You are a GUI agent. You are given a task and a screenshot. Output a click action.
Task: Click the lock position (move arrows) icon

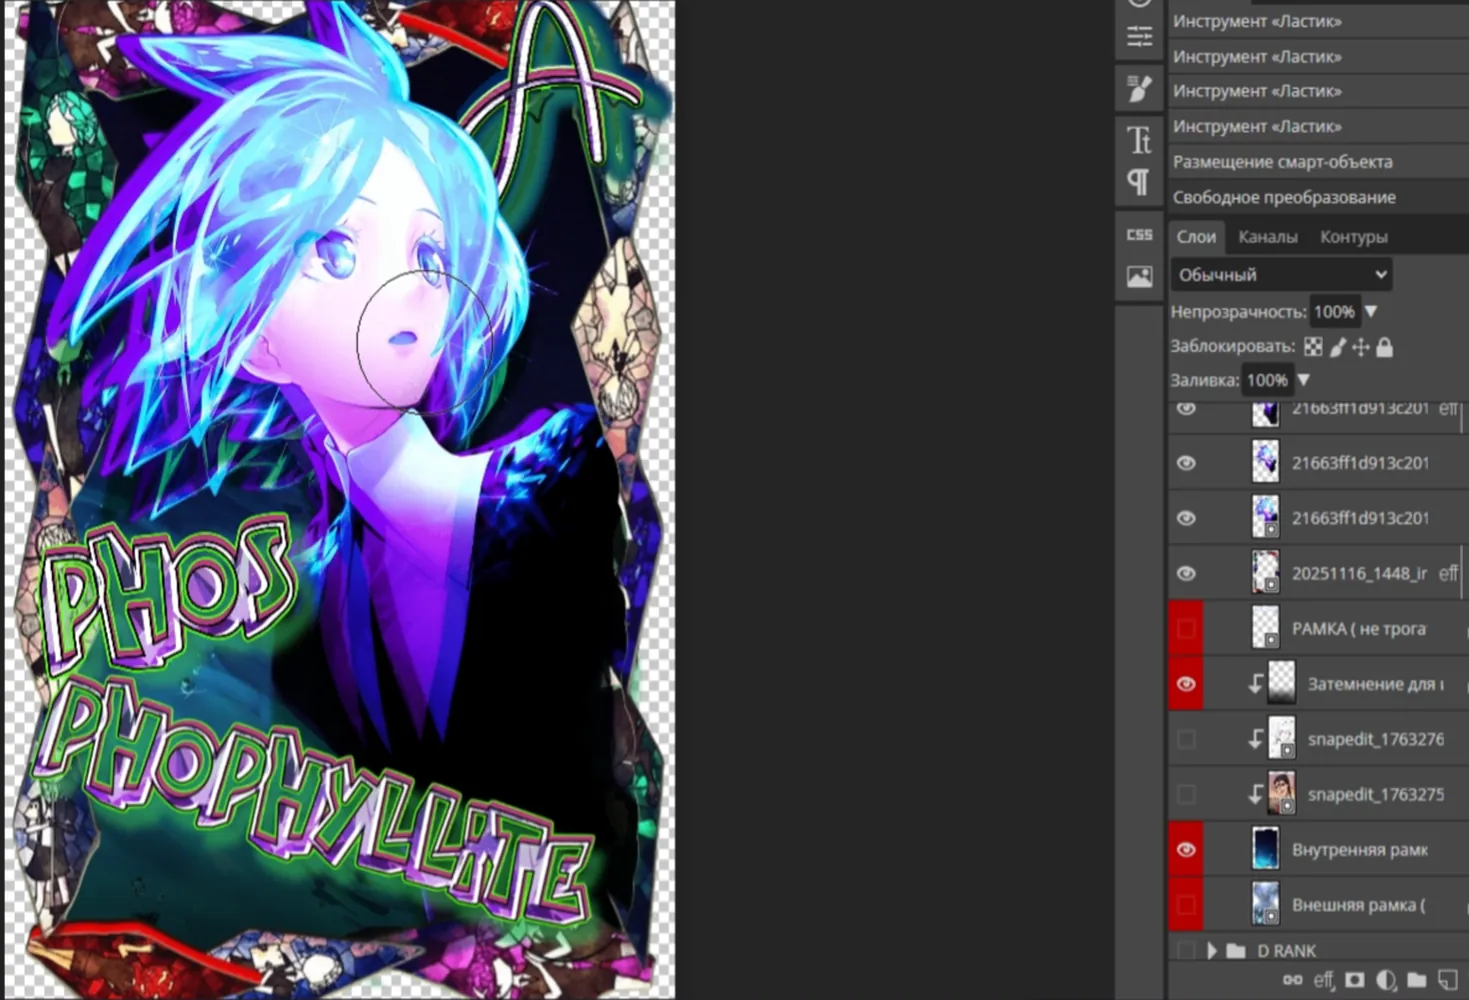[x=1361, y=347]
